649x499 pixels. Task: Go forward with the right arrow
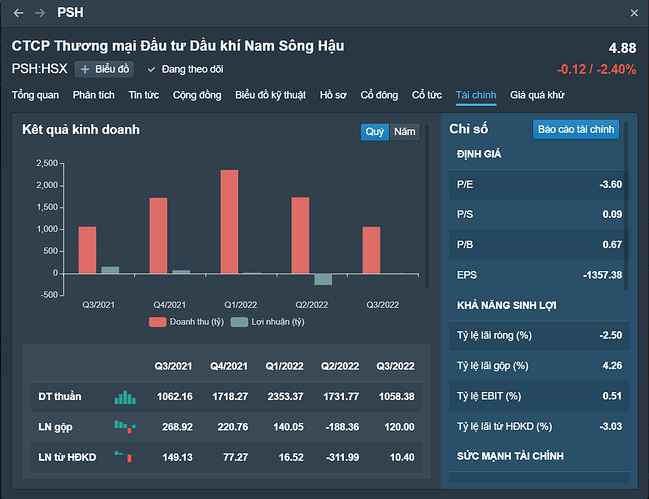click(40, 13)
